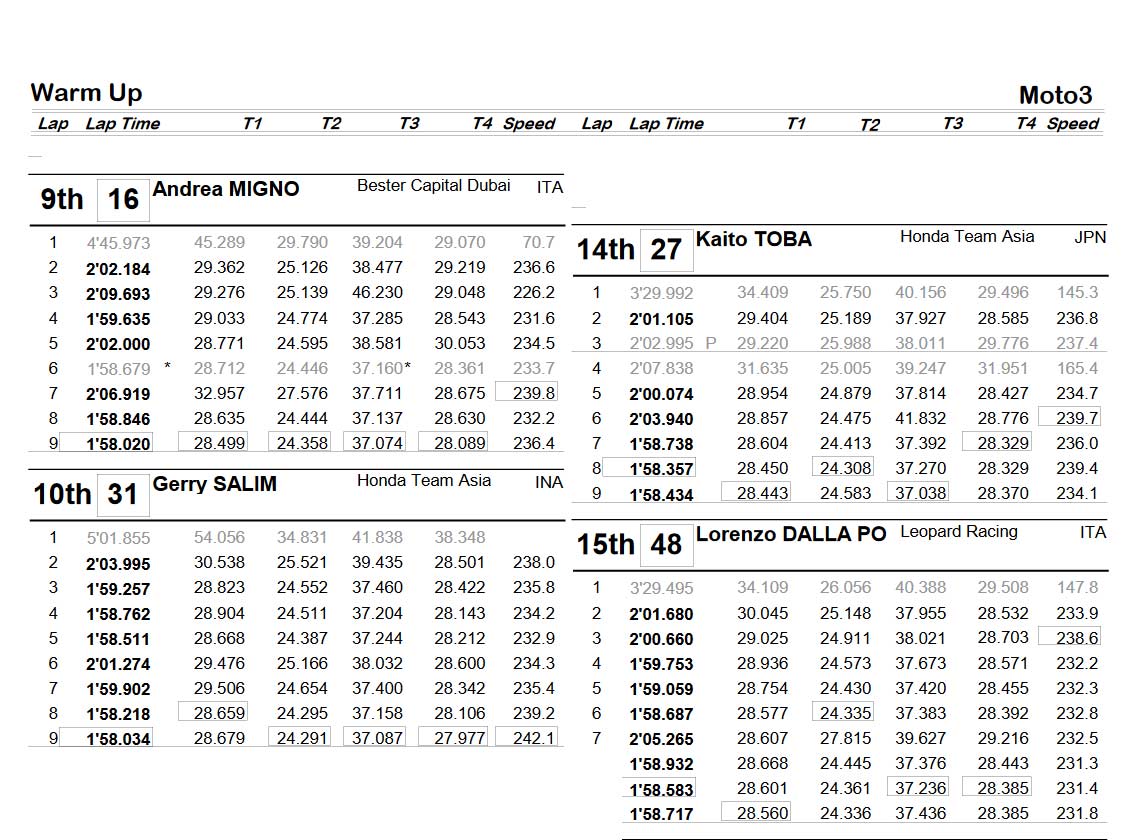1132x840 pixels.
Task: Click the Bester Capital Dubai team name
Action: 433,186
